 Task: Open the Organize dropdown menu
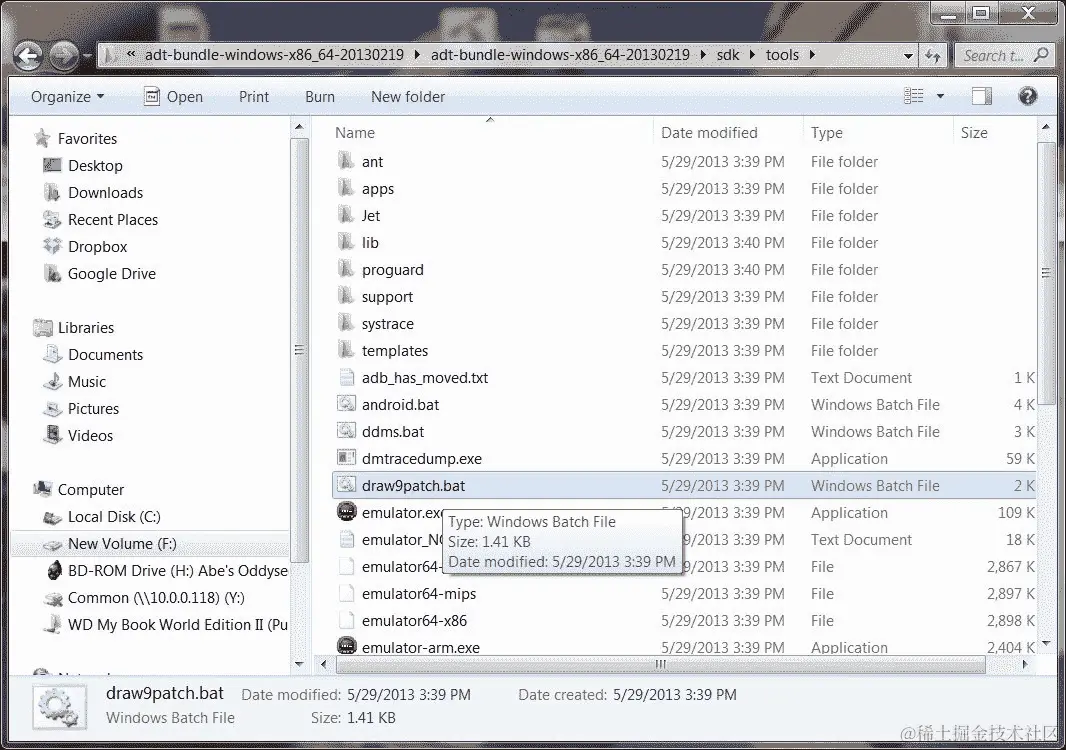[67, 97]
